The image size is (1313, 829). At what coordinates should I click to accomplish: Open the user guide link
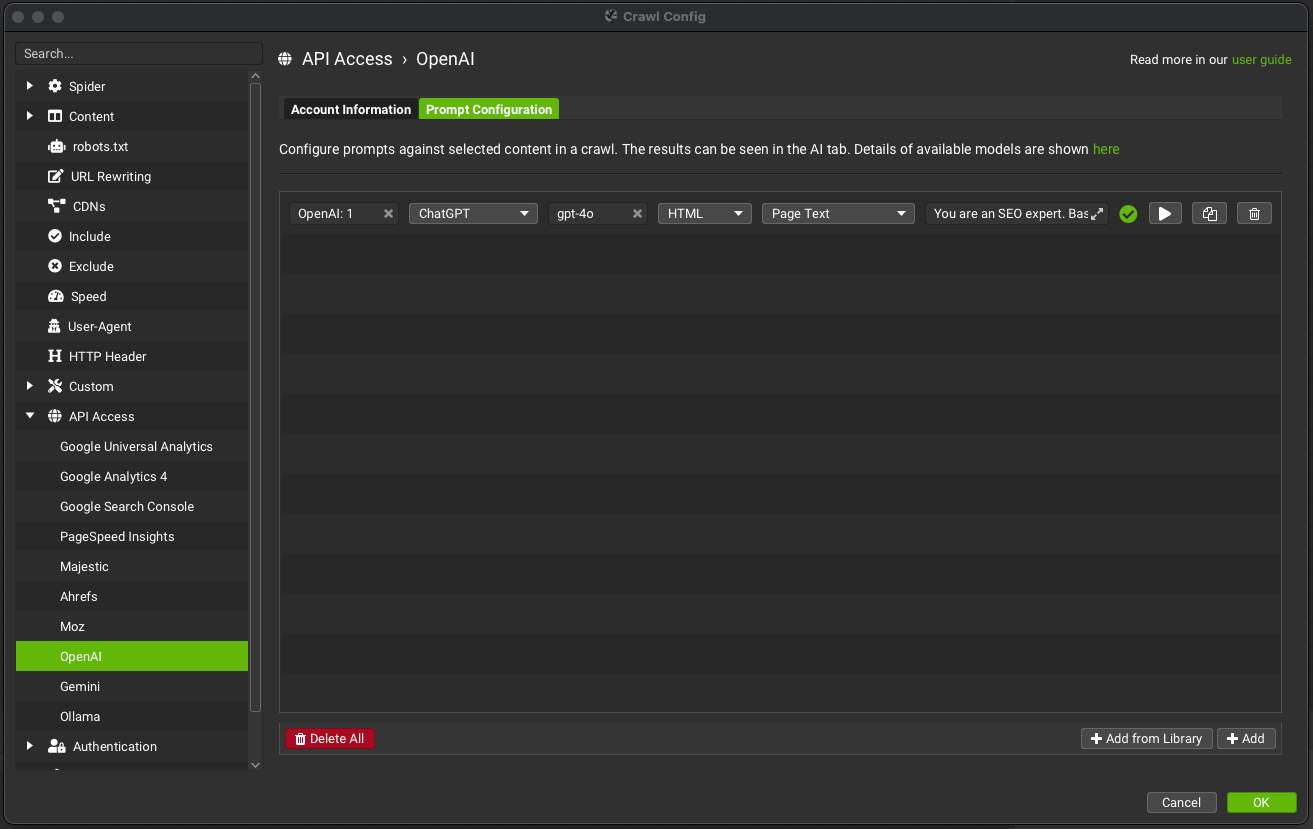point(1261,59)
